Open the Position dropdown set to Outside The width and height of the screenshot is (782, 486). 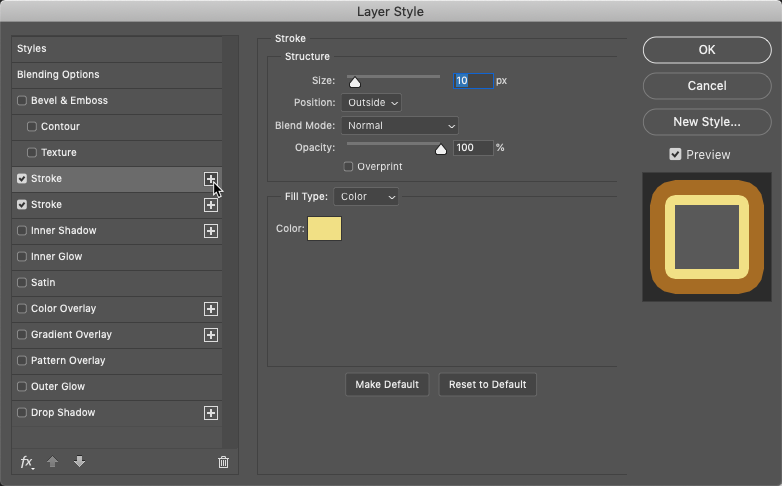pos(372,103)
